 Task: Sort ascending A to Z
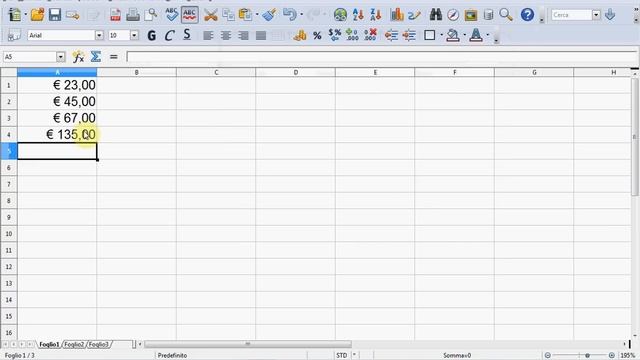[358, 15]
